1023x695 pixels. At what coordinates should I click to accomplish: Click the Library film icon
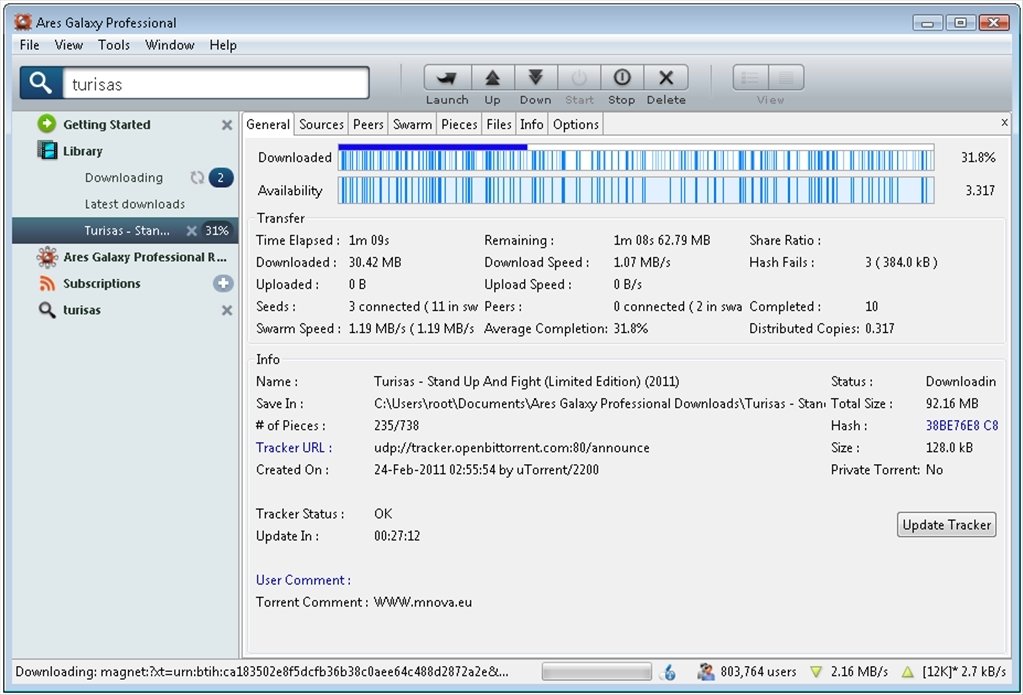tap(47, 151)
